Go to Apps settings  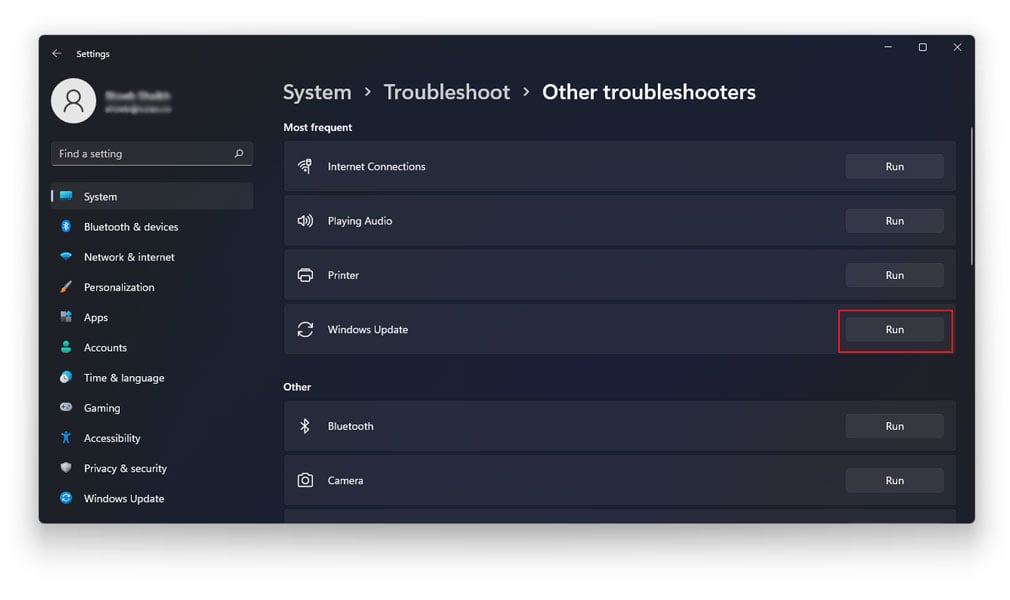tap(152, 317)
